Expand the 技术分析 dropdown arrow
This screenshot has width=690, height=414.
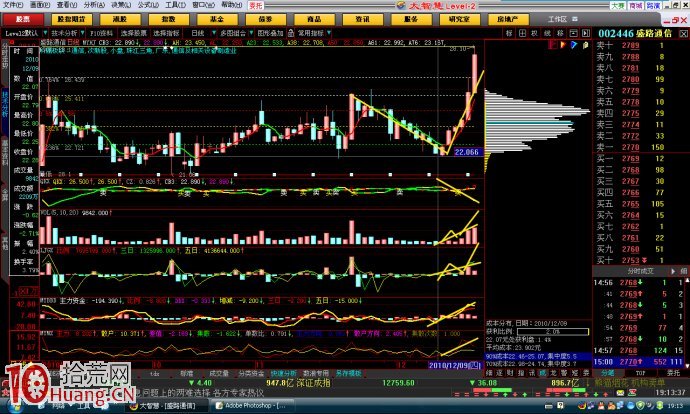click(x=82, y=33)
